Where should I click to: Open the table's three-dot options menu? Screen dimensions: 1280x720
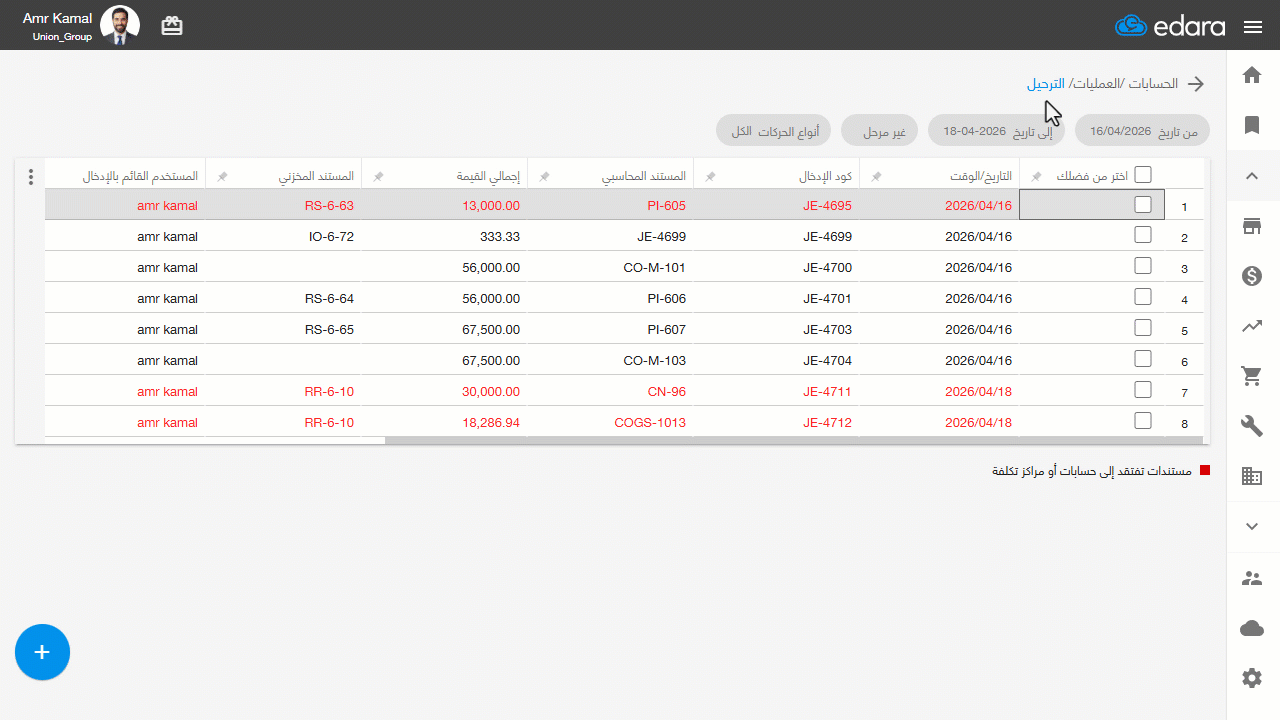pos(31,177)
